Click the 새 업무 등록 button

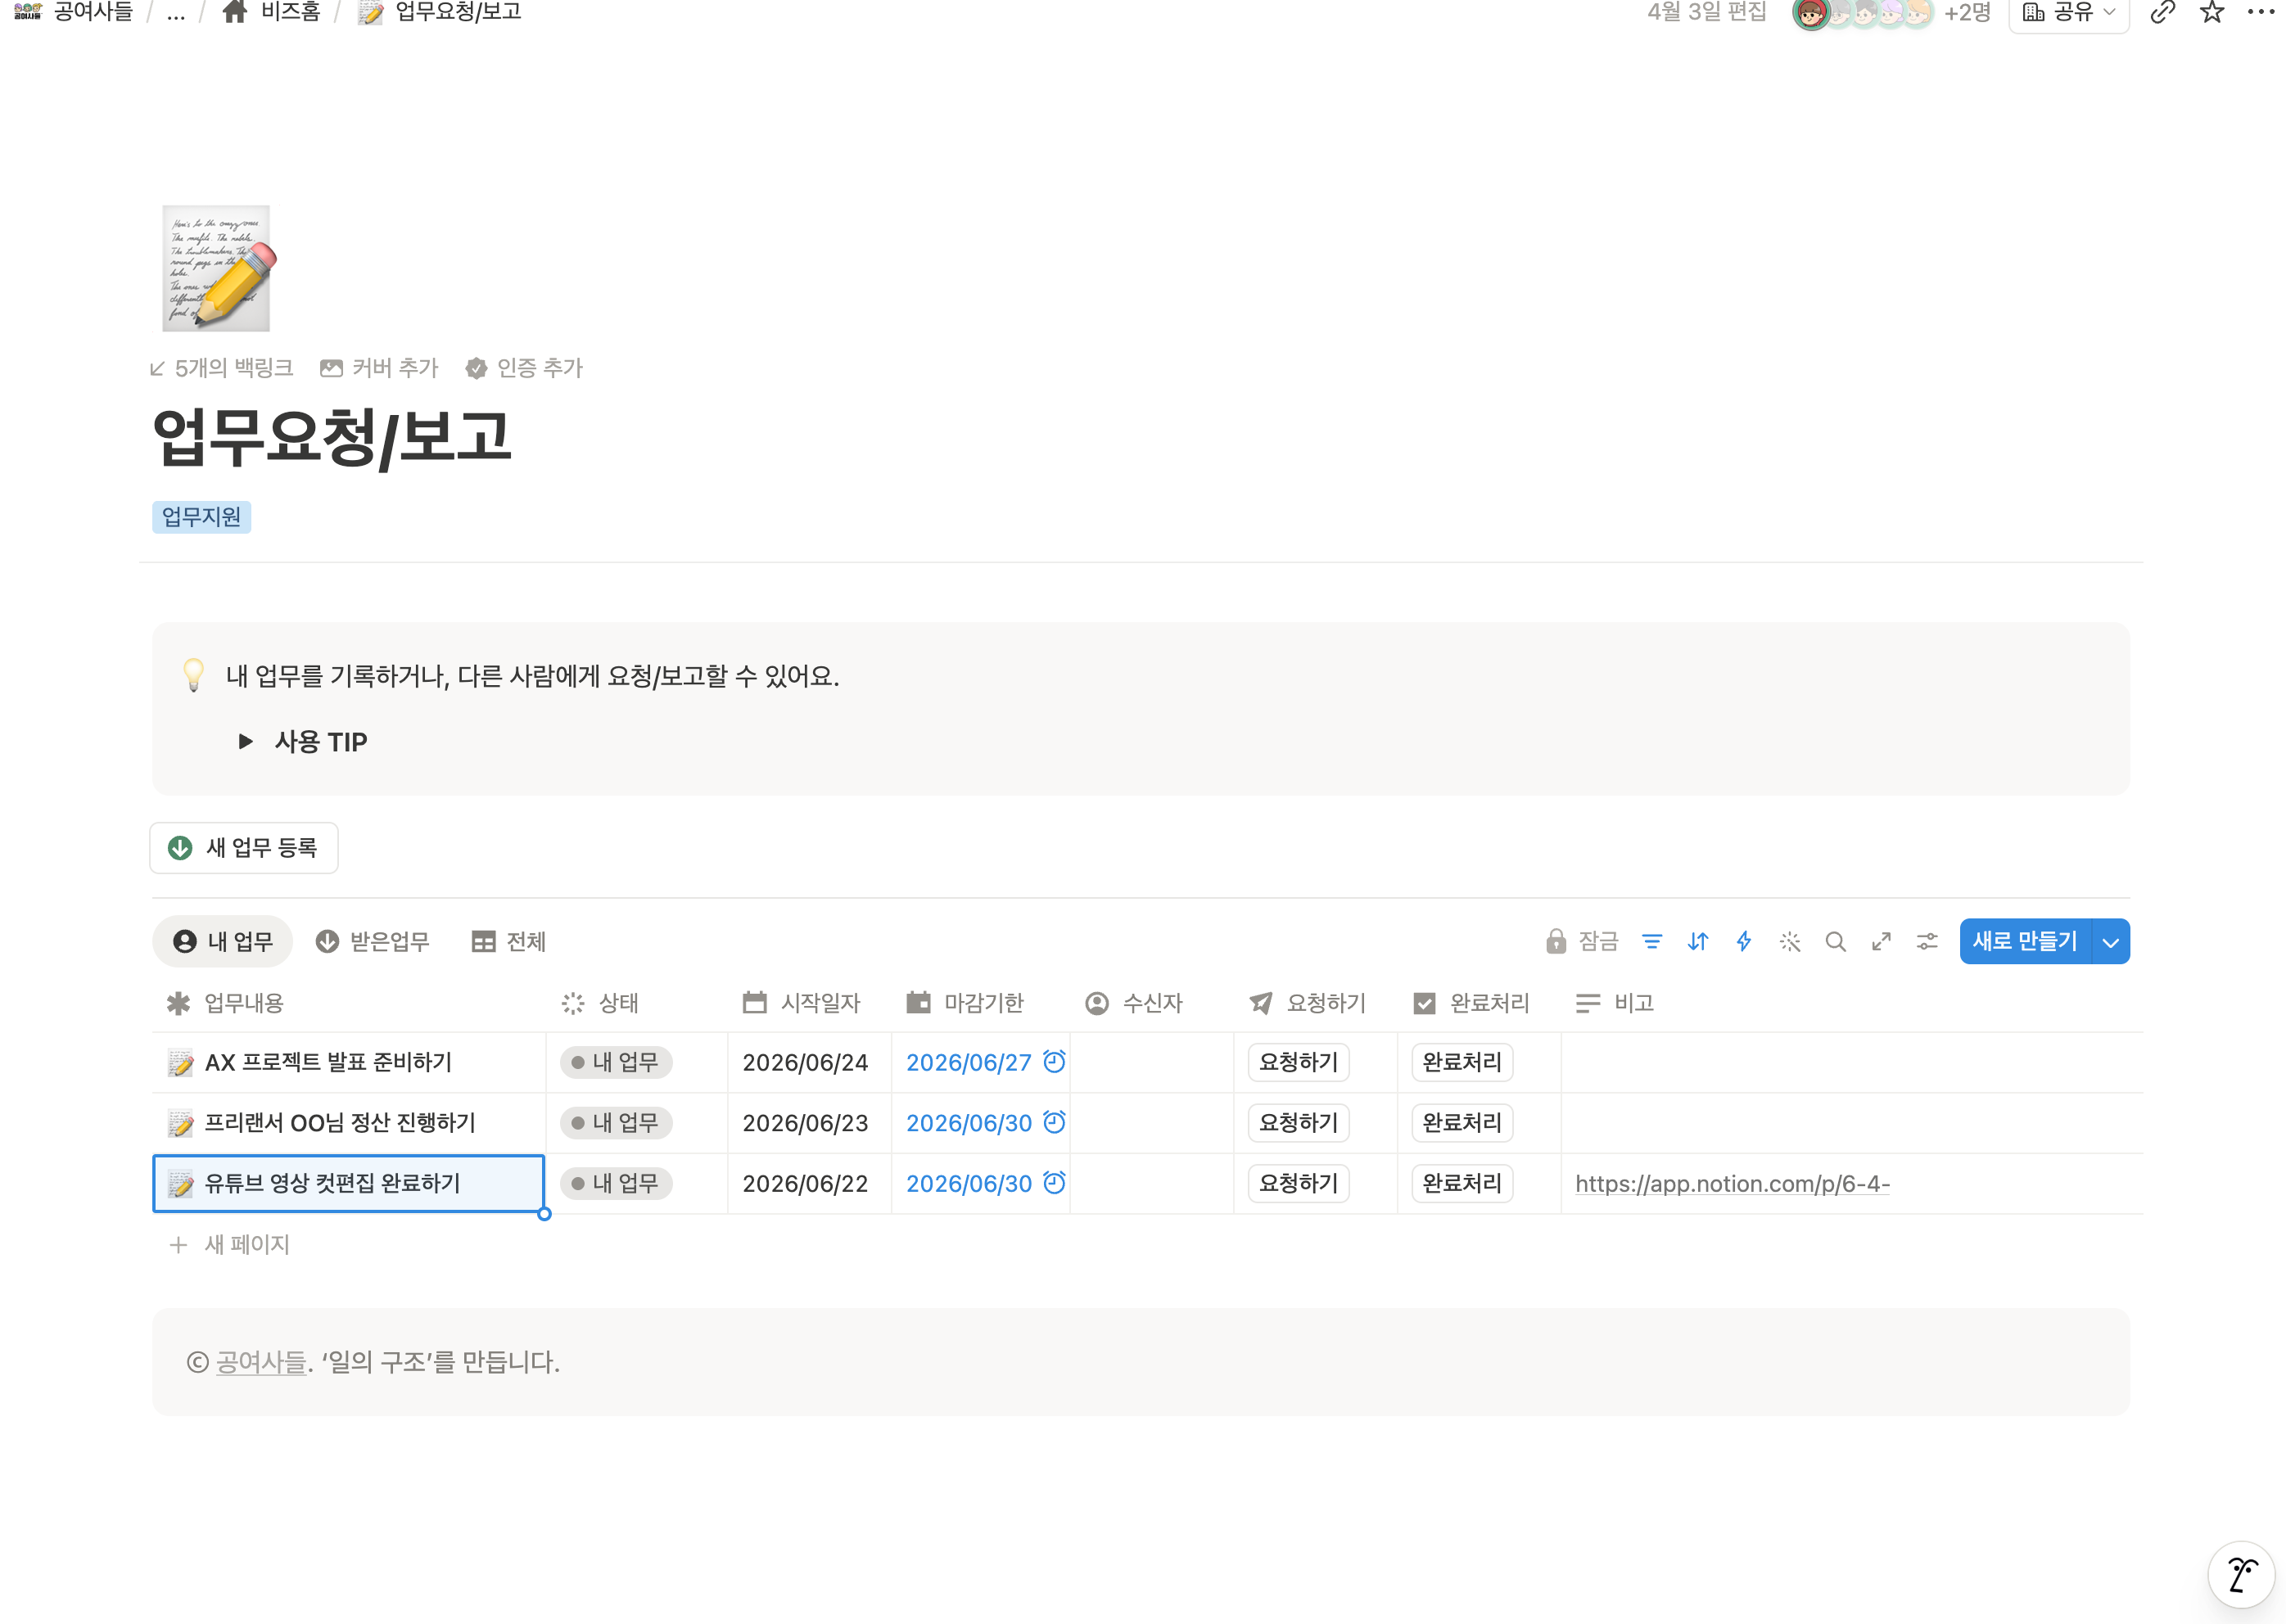(x=244, y=848)
